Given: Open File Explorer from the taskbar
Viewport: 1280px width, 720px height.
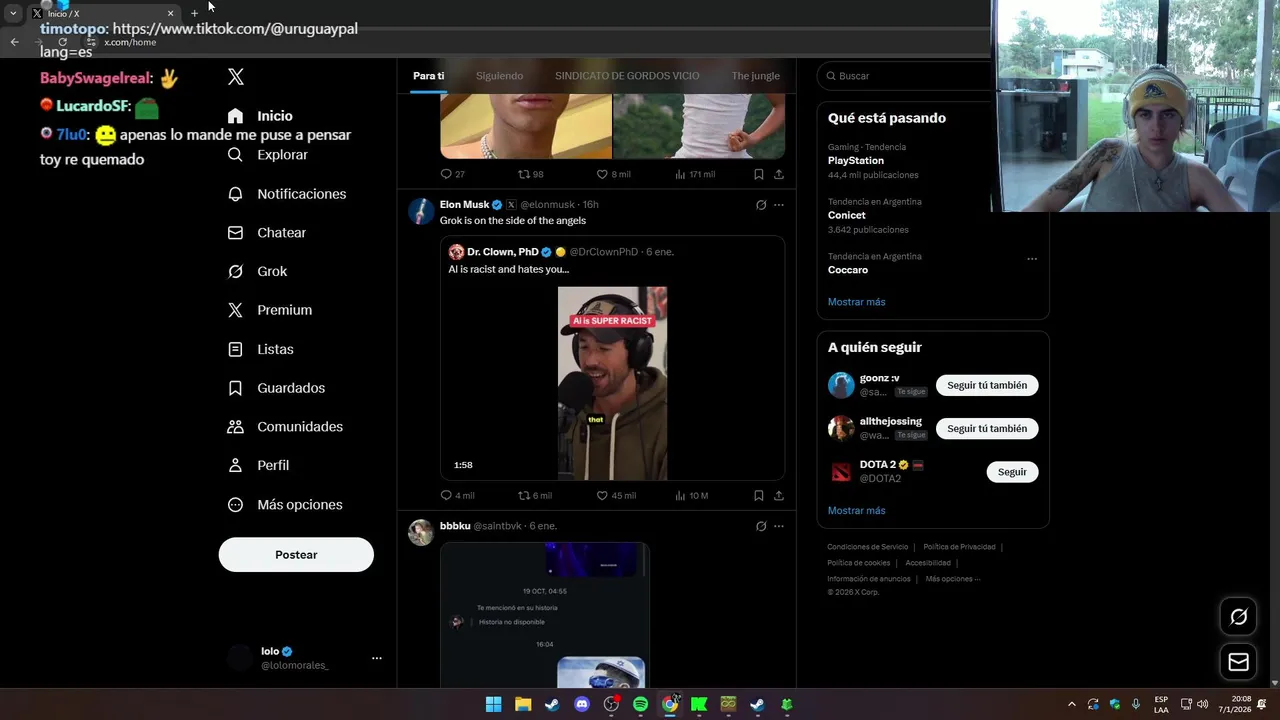Looking at the screenshot, I should click(523, 704).
